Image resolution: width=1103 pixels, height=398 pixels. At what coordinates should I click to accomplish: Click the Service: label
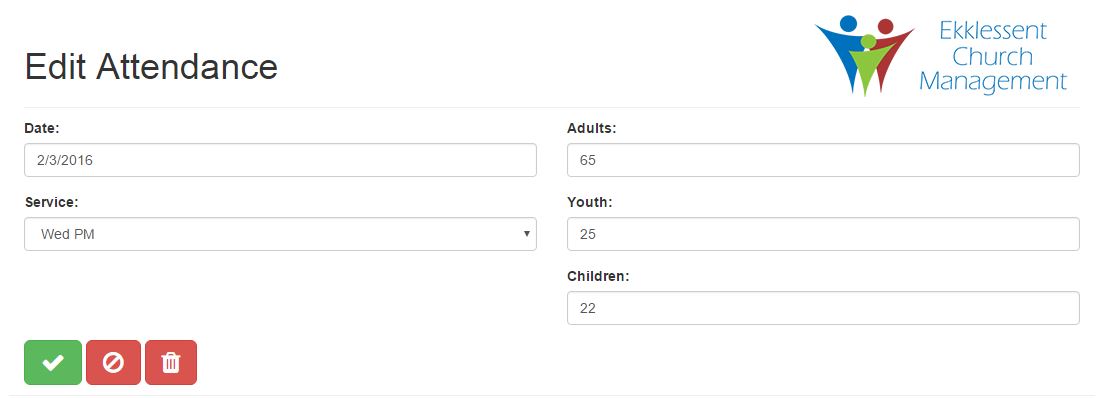pos(51,203)
